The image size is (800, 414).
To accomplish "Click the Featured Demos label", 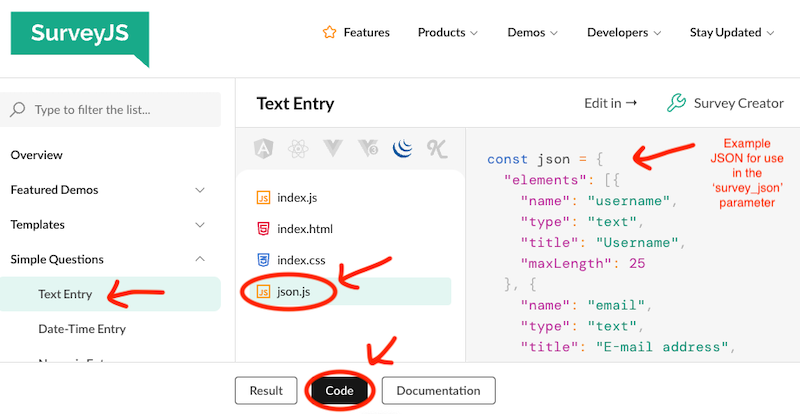I will pyautogui.click(x=55, y=190).
